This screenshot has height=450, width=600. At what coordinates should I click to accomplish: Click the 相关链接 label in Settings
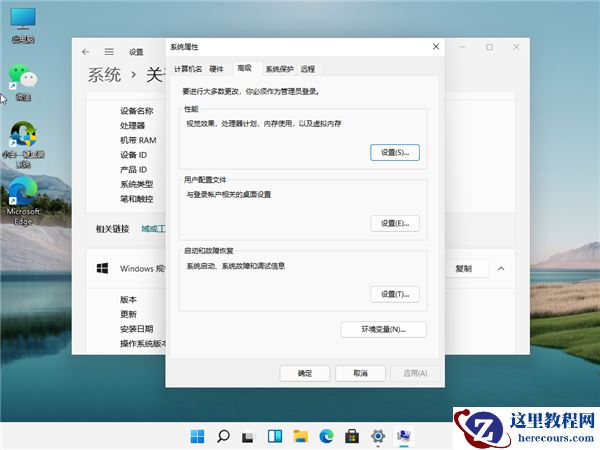tap(112, 228)
